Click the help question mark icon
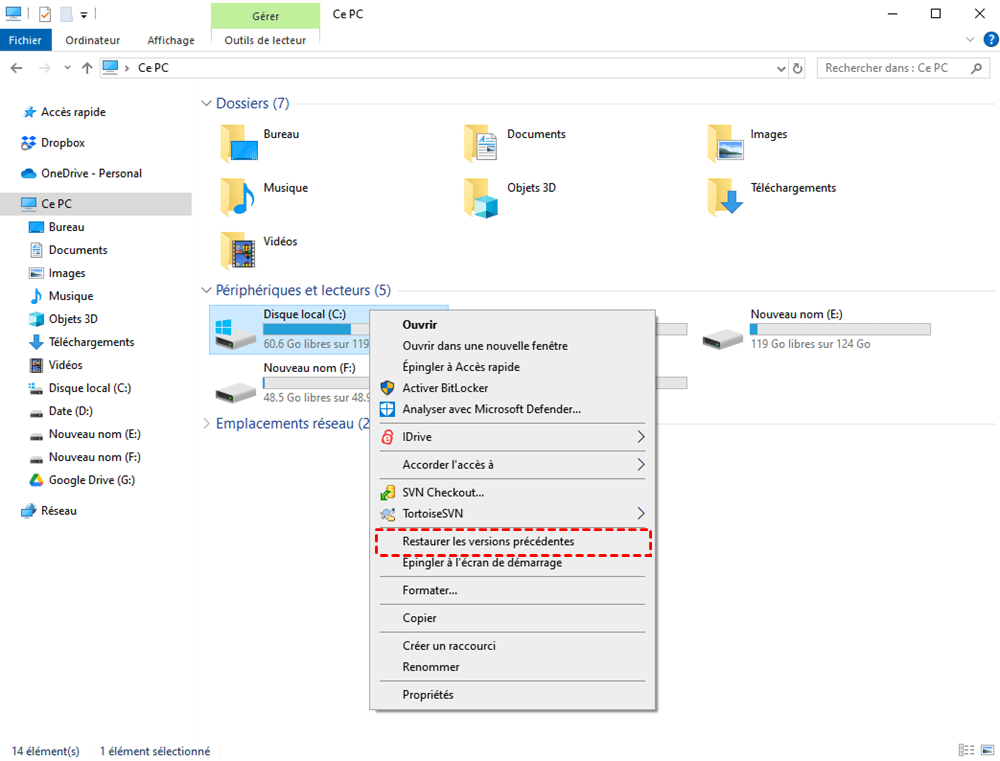 coord(990,40)
